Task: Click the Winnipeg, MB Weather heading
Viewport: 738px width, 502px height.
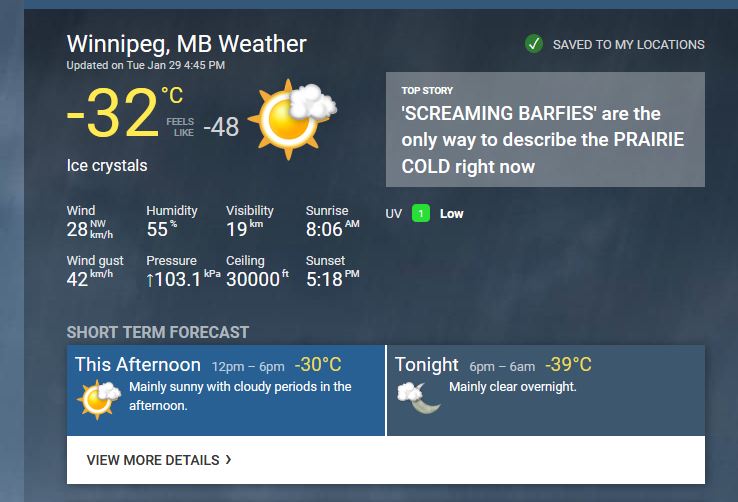Action: [x=186, y=44]
